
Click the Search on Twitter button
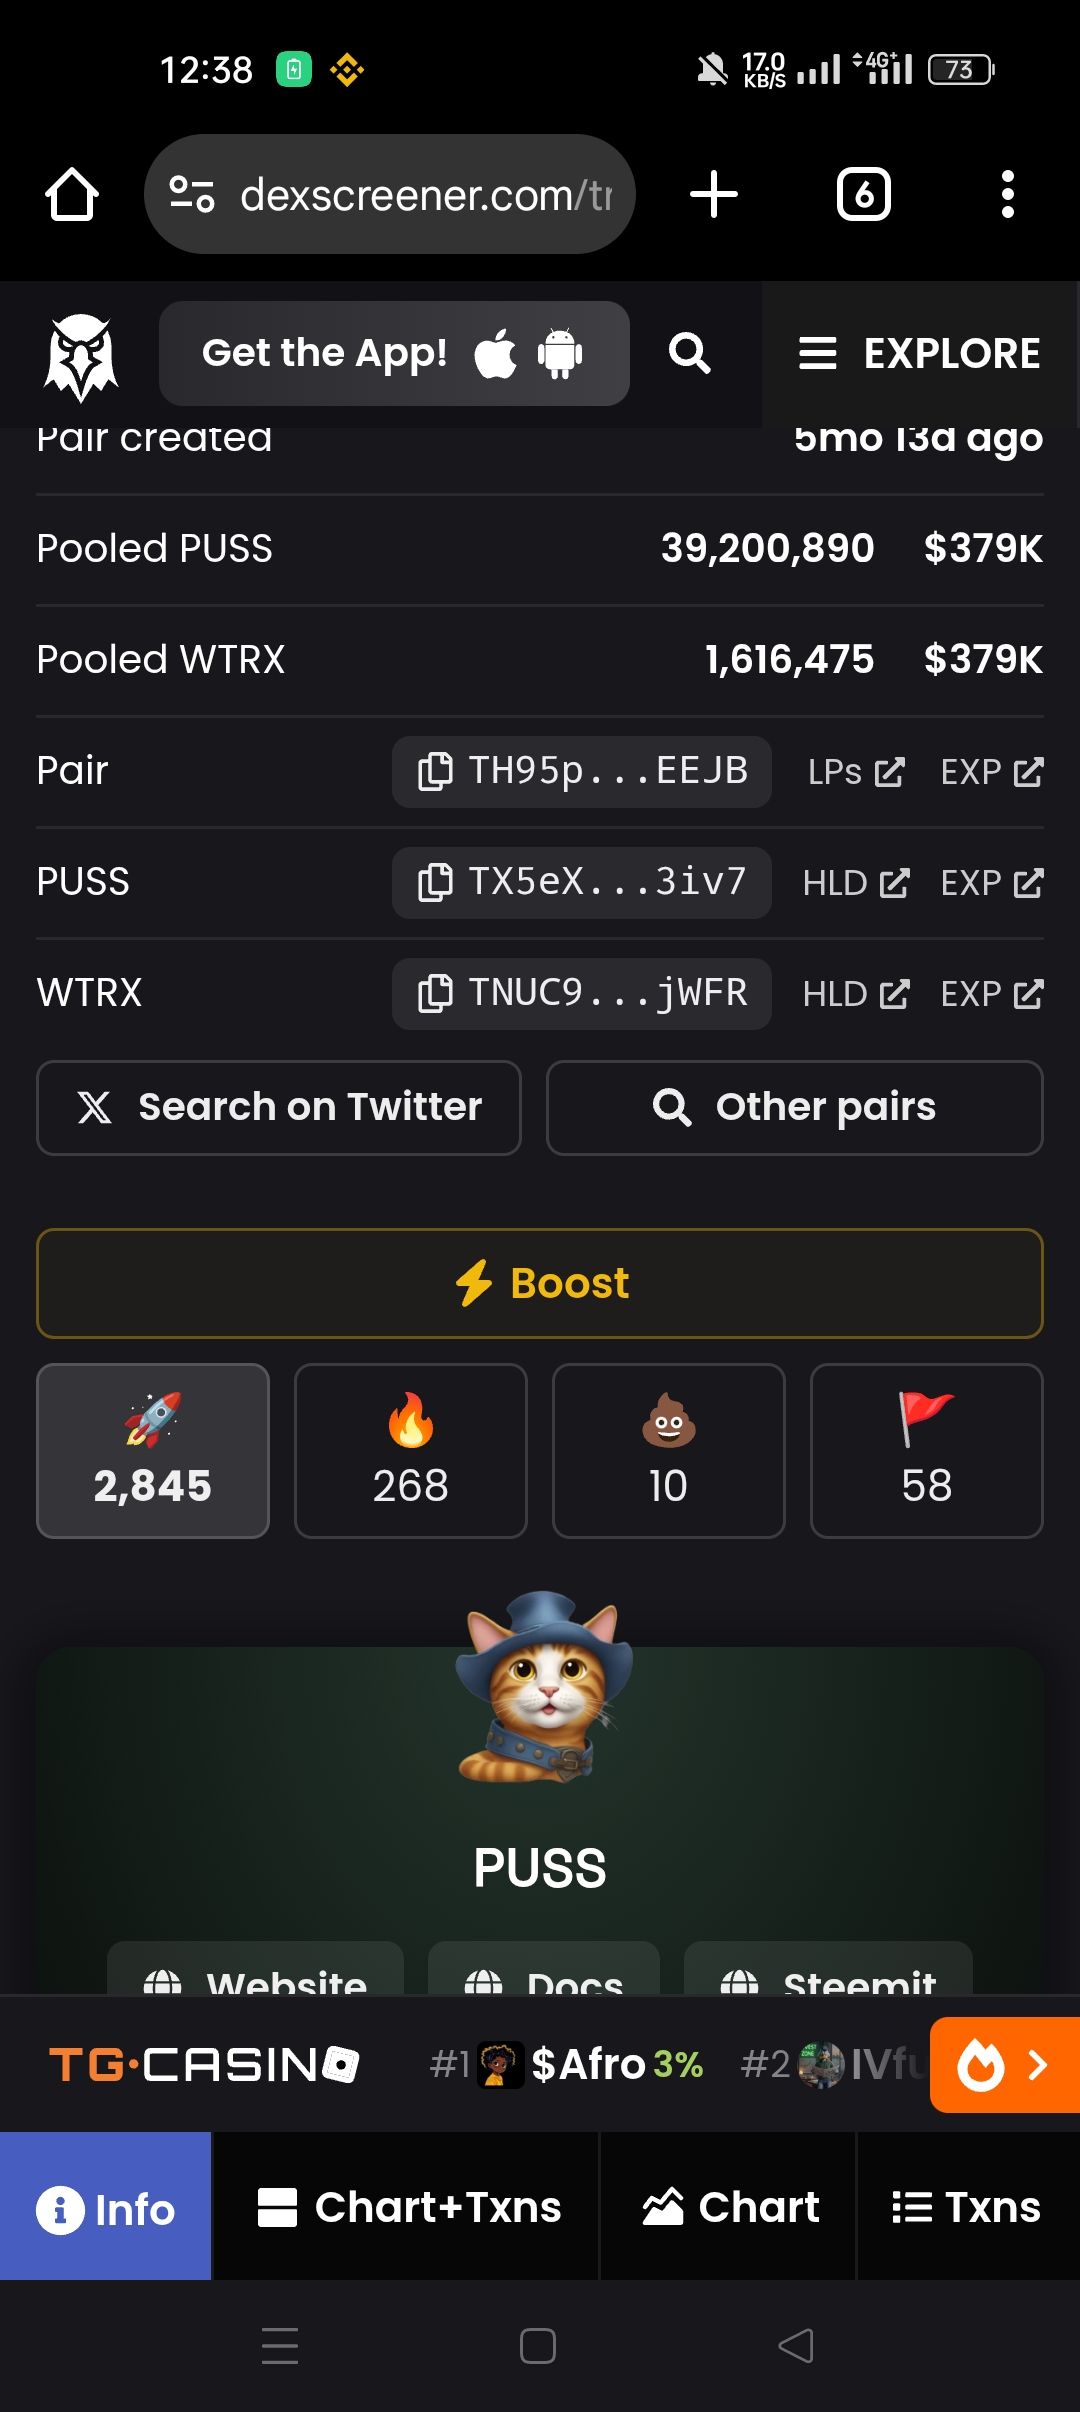(279, 1107)
